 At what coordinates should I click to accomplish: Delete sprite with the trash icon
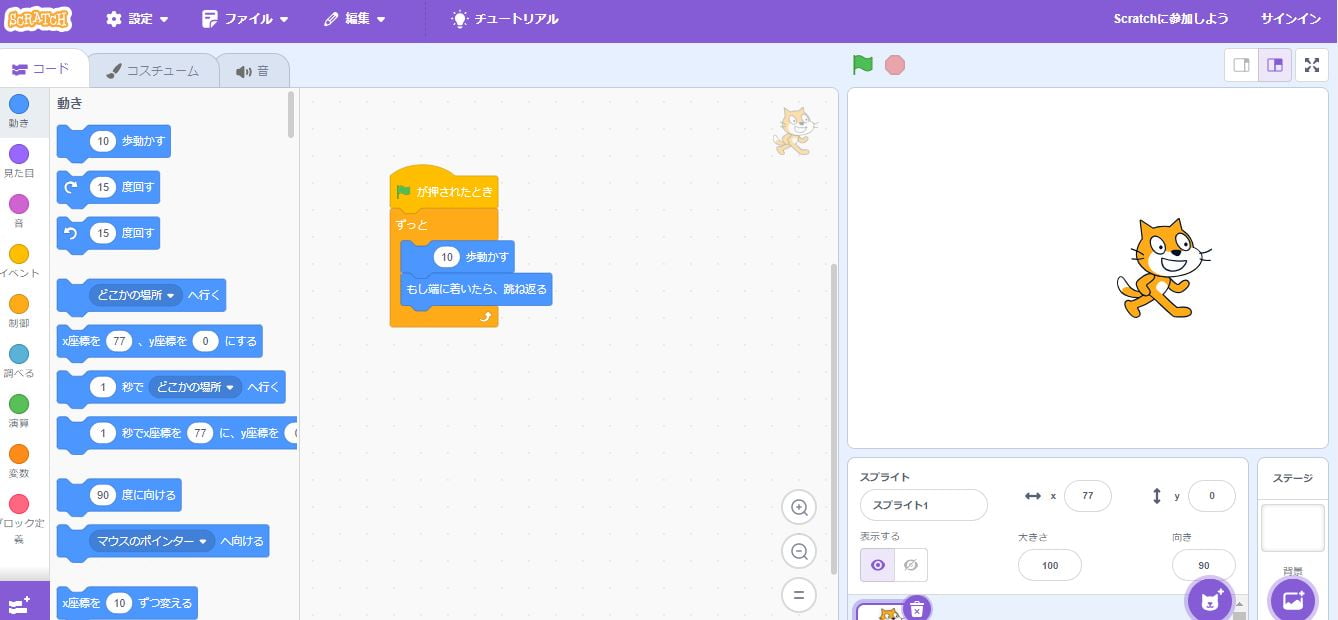point(917,608)
